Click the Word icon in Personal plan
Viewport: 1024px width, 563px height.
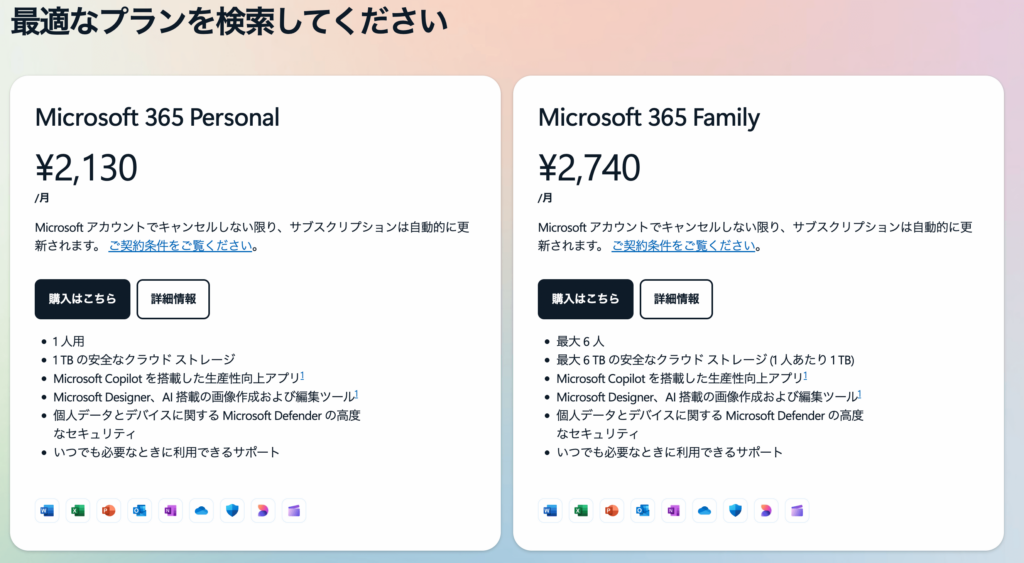[47, 511]
